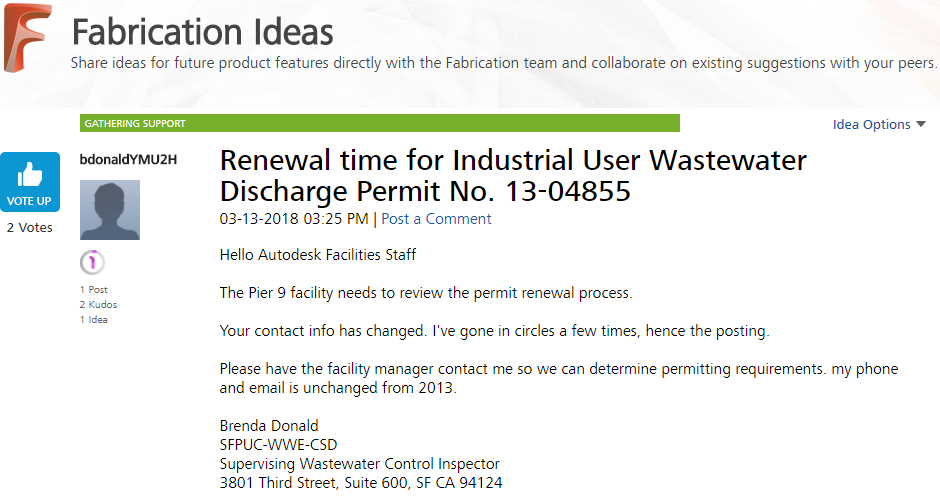This screenshot has width=940, height=500.
Task: Open the Idea Options menu label
Action: pyautogui.click(x=871, y=125)
